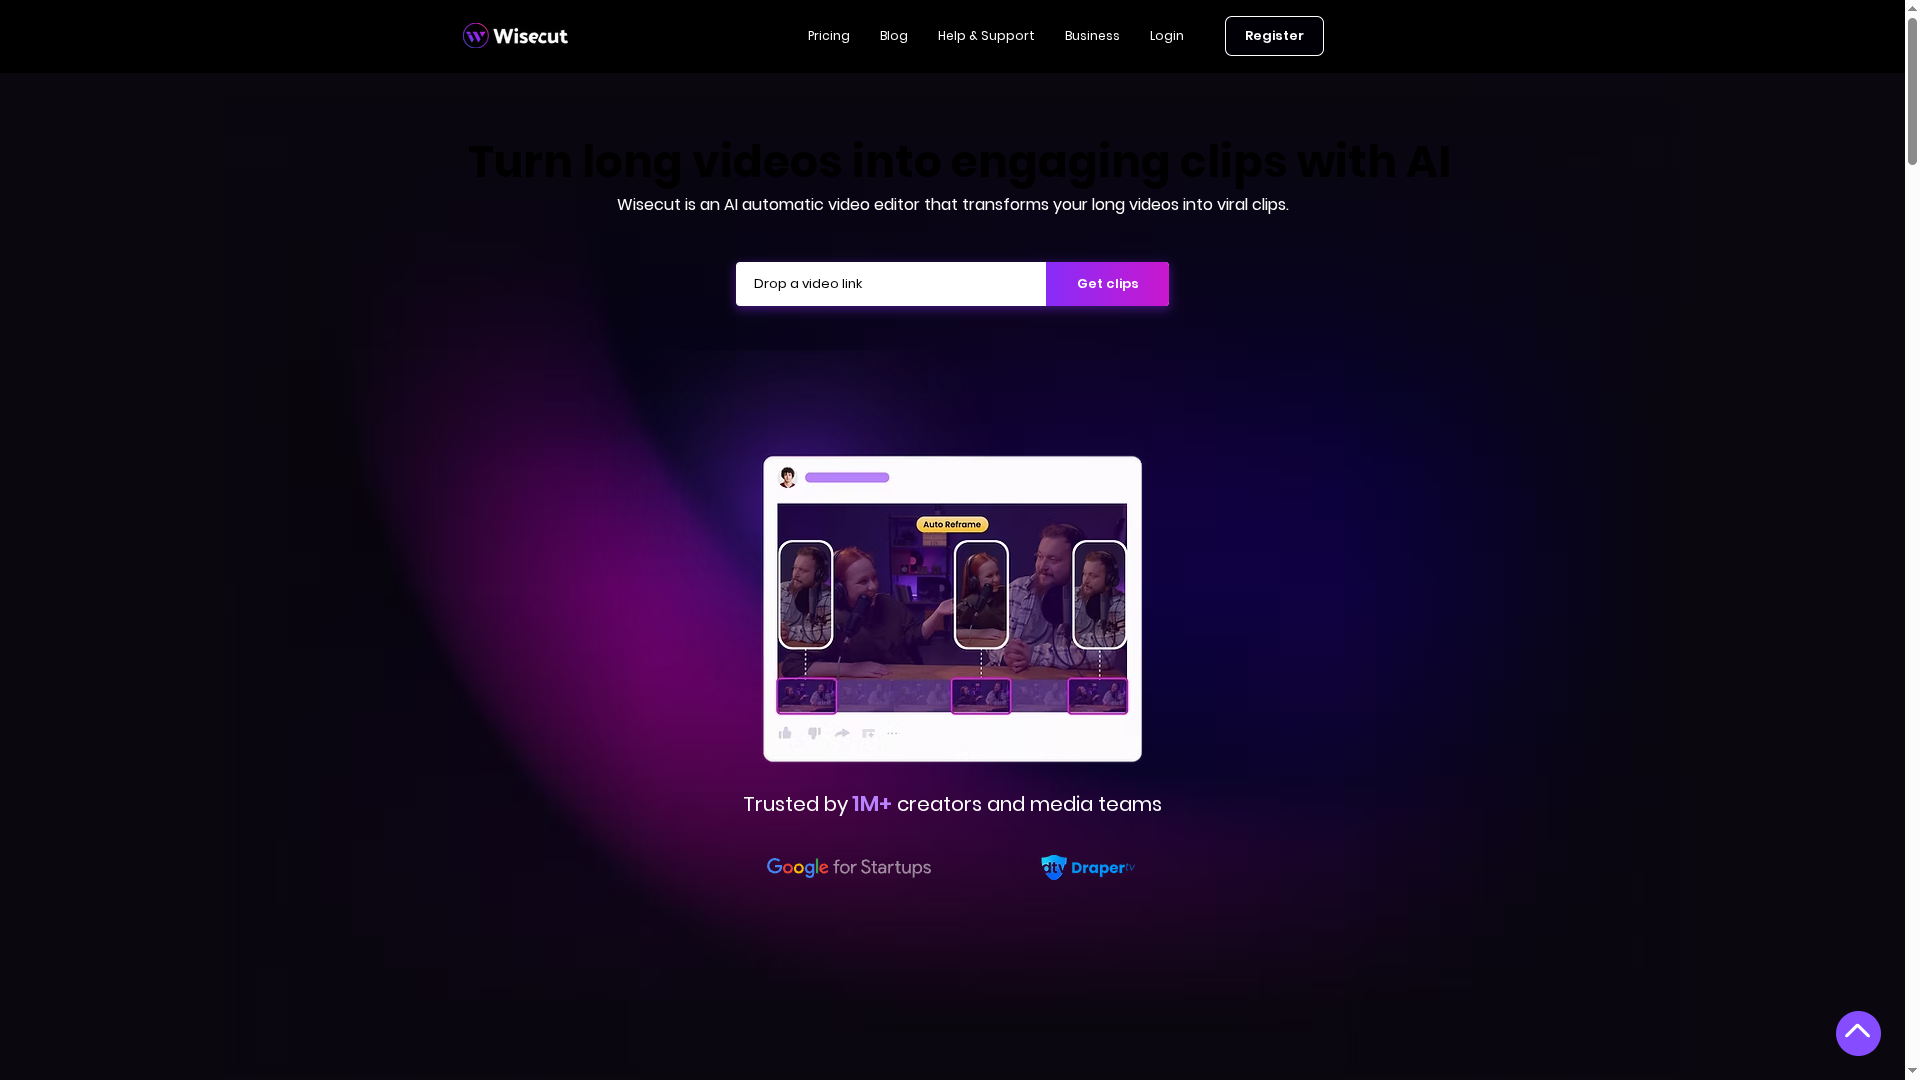Click the user avatar in the preview card
1920x1080 pixels.
[788, 477]
